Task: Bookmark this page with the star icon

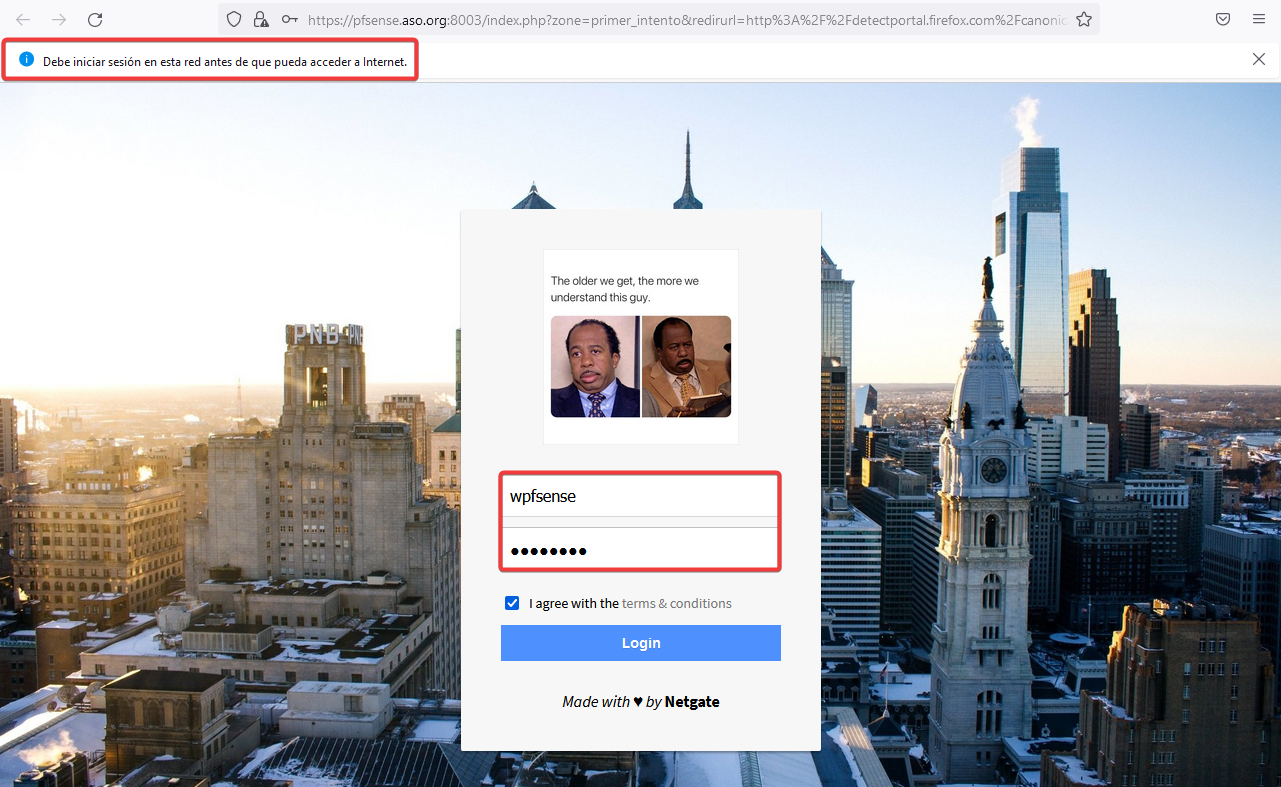Action: (1084, 19)
